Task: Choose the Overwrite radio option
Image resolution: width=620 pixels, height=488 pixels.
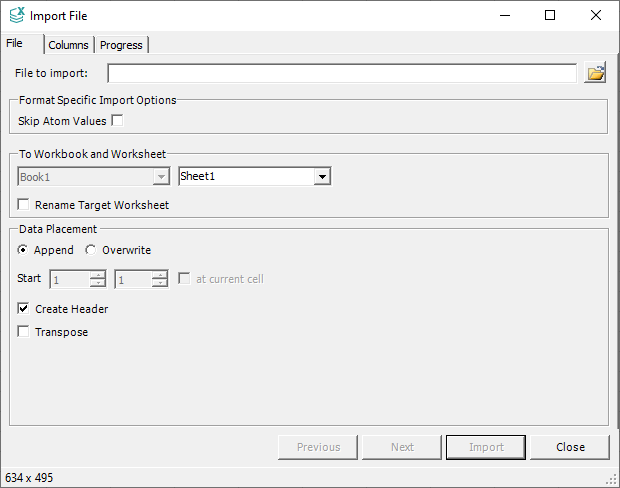Action: pos(91,250)
